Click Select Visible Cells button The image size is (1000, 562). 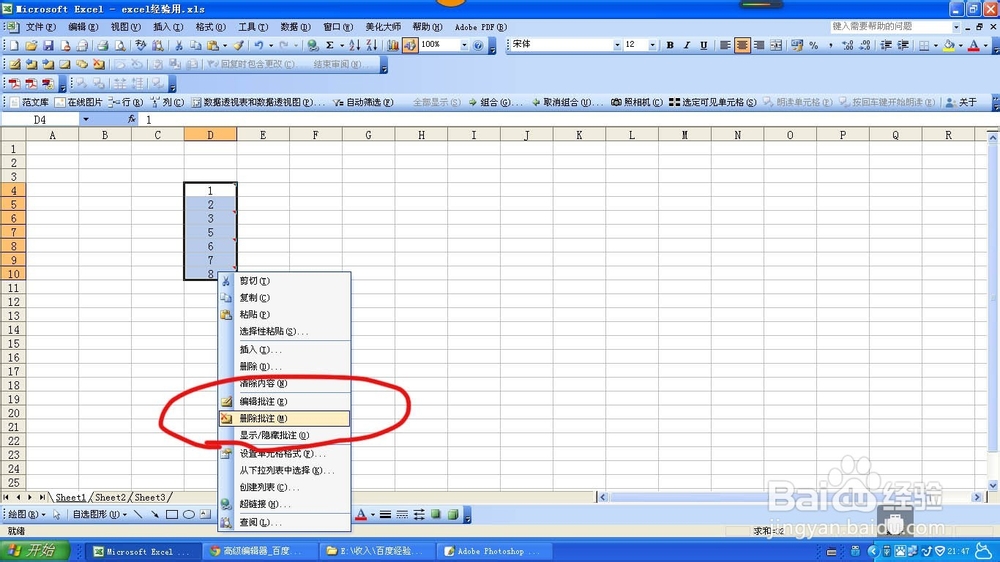[x=712, y=102]
